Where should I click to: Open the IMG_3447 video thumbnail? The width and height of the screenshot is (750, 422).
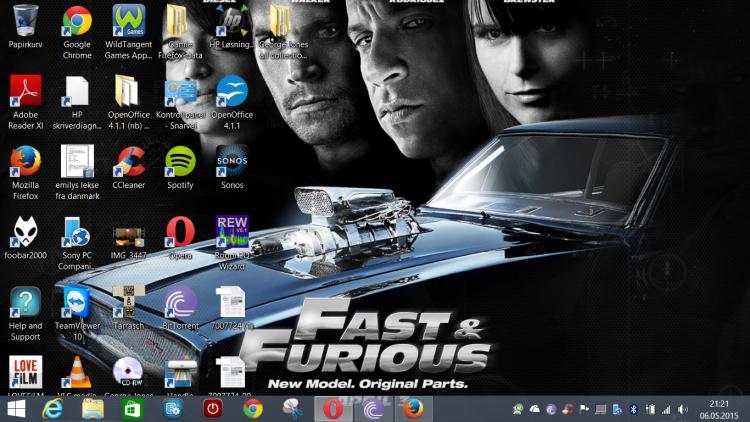[129, 235]
